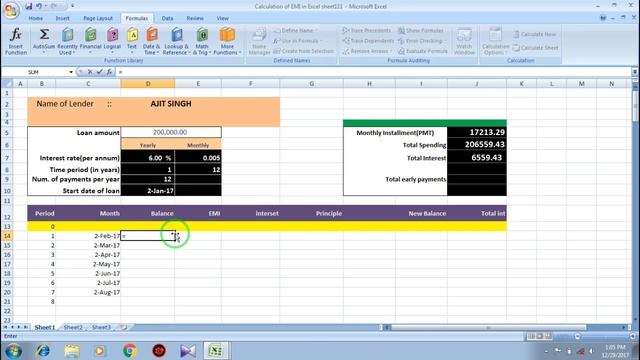Open the AutoSum function button

pyautogui.click(x=44, y=41)
